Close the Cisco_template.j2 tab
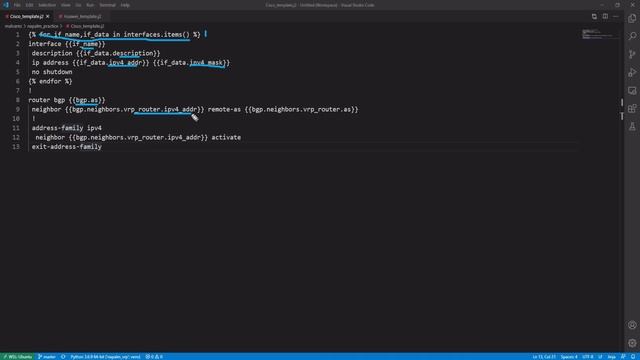The width and height of the screenshot is (640, 360). [x=48, y=16]
